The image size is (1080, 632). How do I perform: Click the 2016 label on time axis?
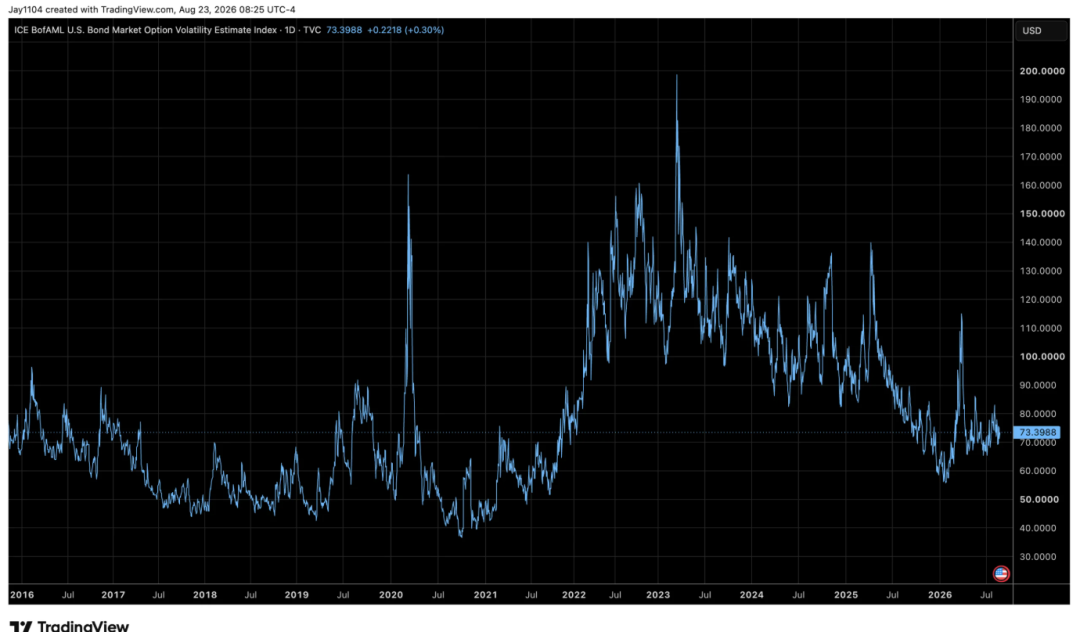coord(22,595)
